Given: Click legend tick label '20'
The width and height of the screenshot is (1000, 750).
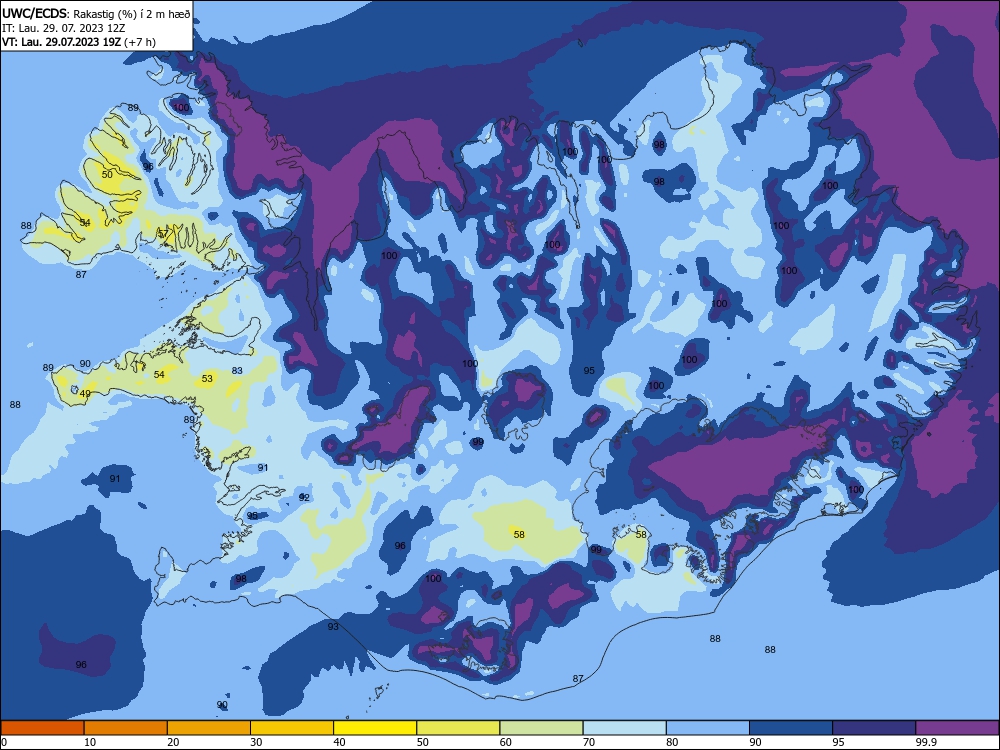Looking at the screenshot, I should coord(173,742).
